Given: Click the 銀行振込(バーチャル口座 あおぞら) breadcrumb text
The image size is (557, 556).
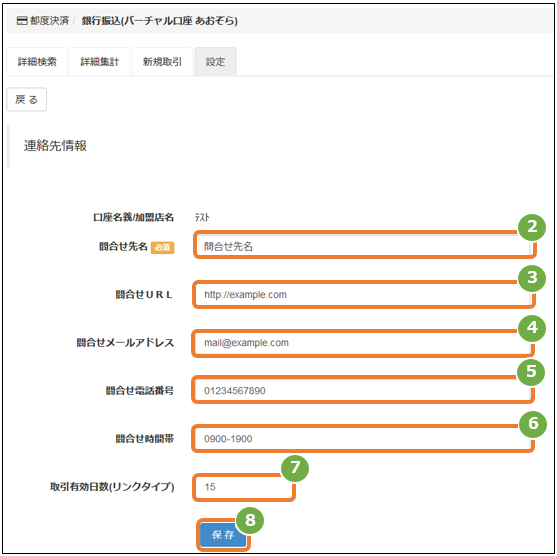Looking at the screenshot, I should (159, 21).
